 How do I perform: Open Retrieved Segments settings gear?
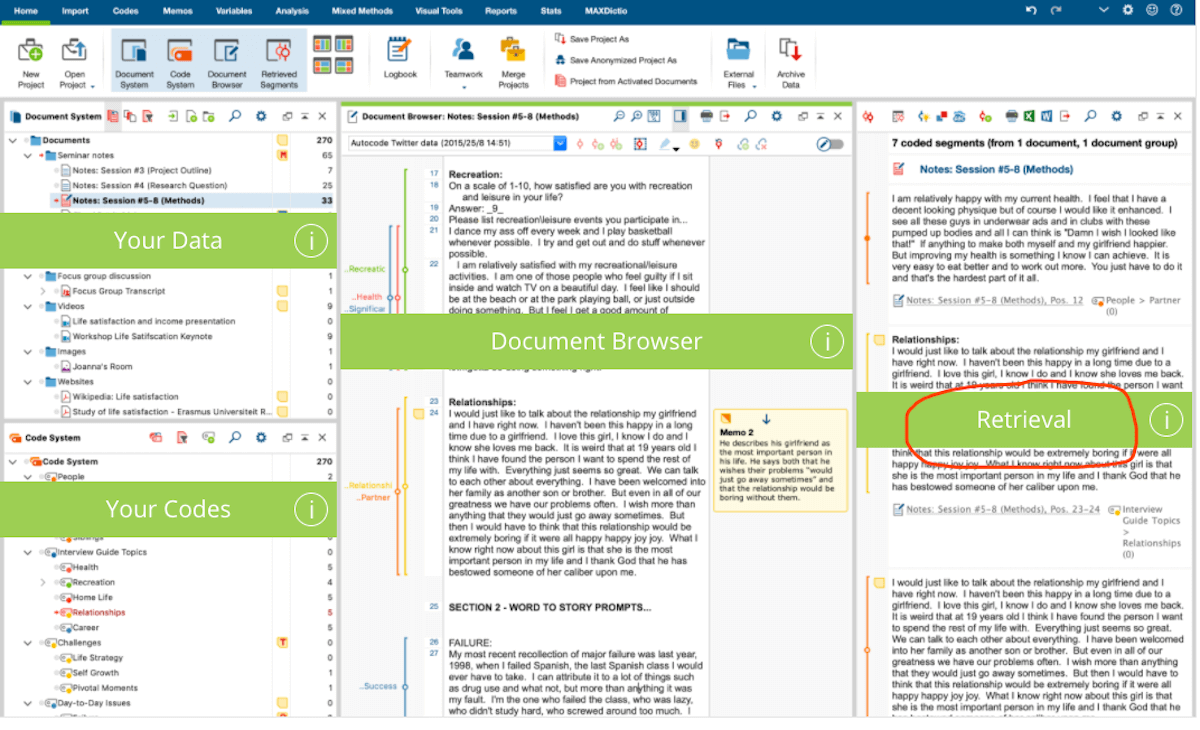click(1116, 116)
